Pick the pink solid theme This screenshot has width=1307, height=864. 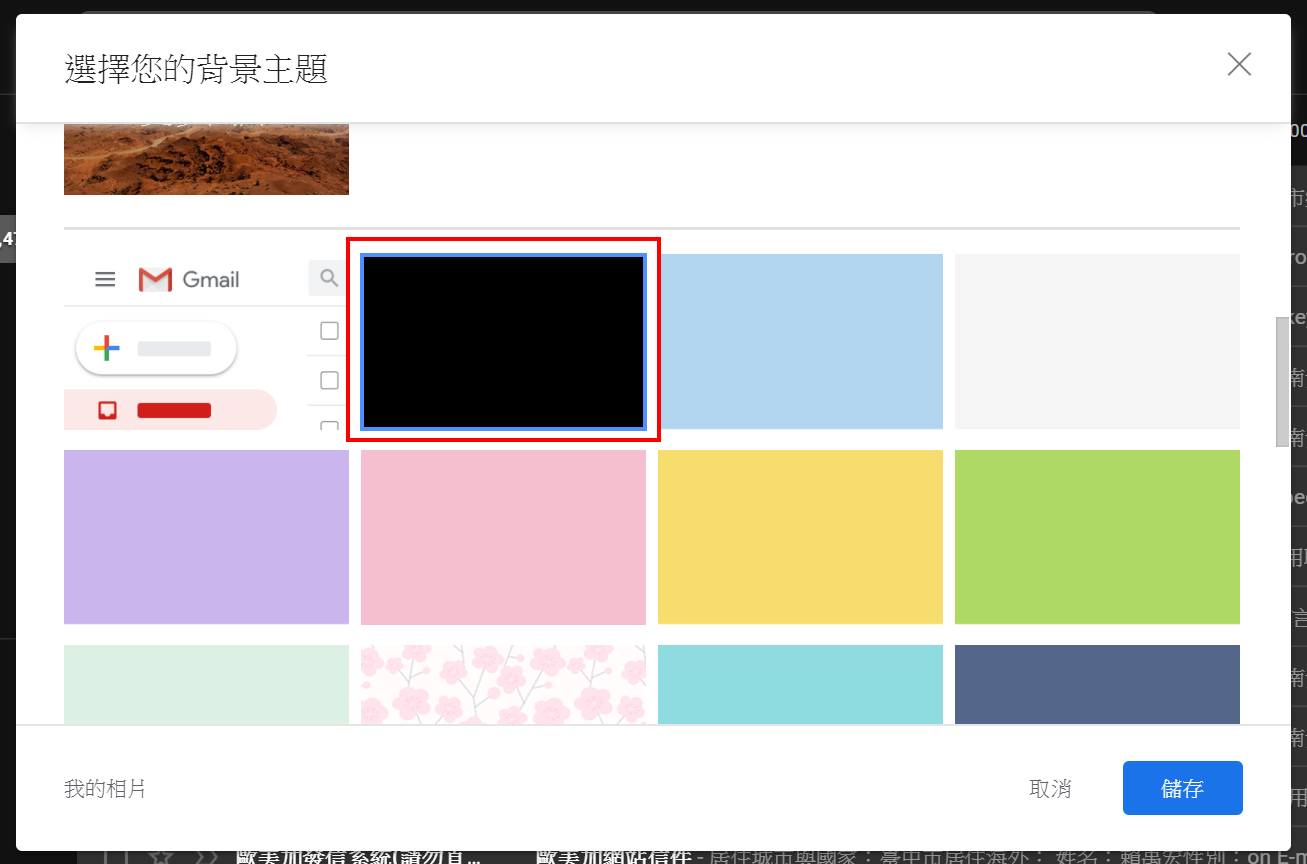[x=503, y=537]
